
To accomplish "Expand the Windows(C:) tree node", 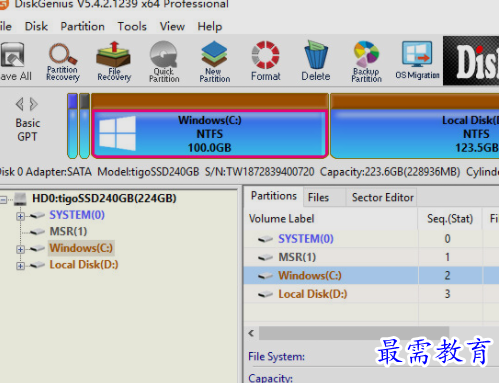I will click(20, 249).
